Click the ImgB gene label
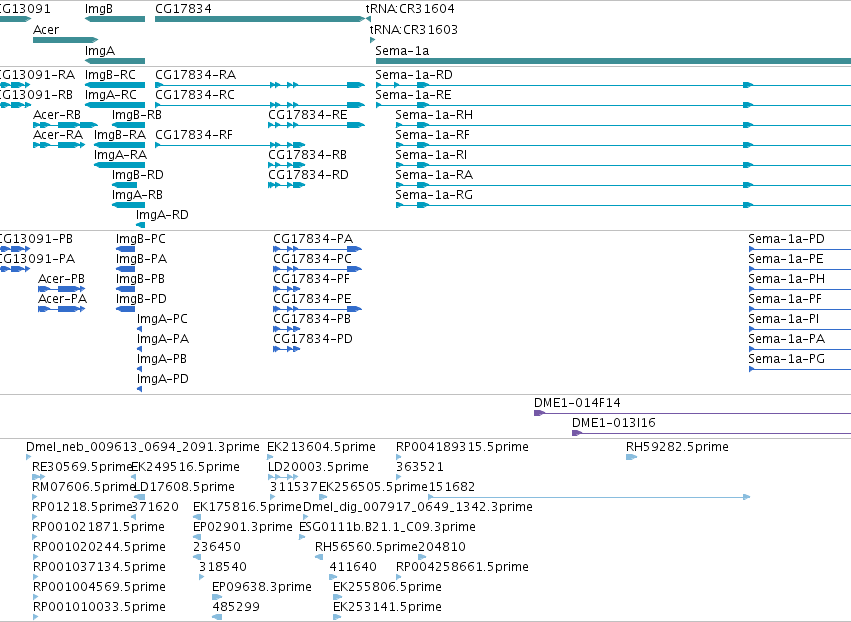Screen dimensions: 851x622 point(99,9)
